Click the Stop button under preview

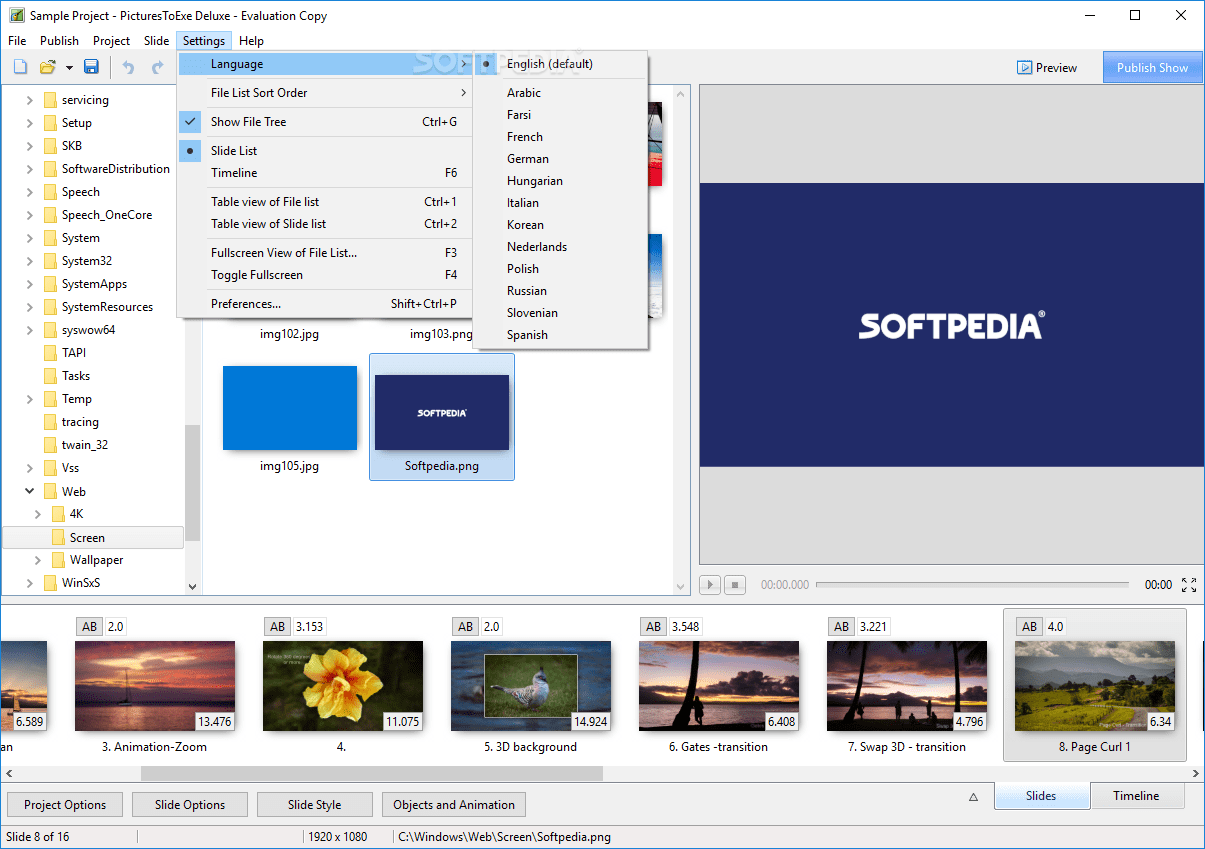[x=735, y=585]
